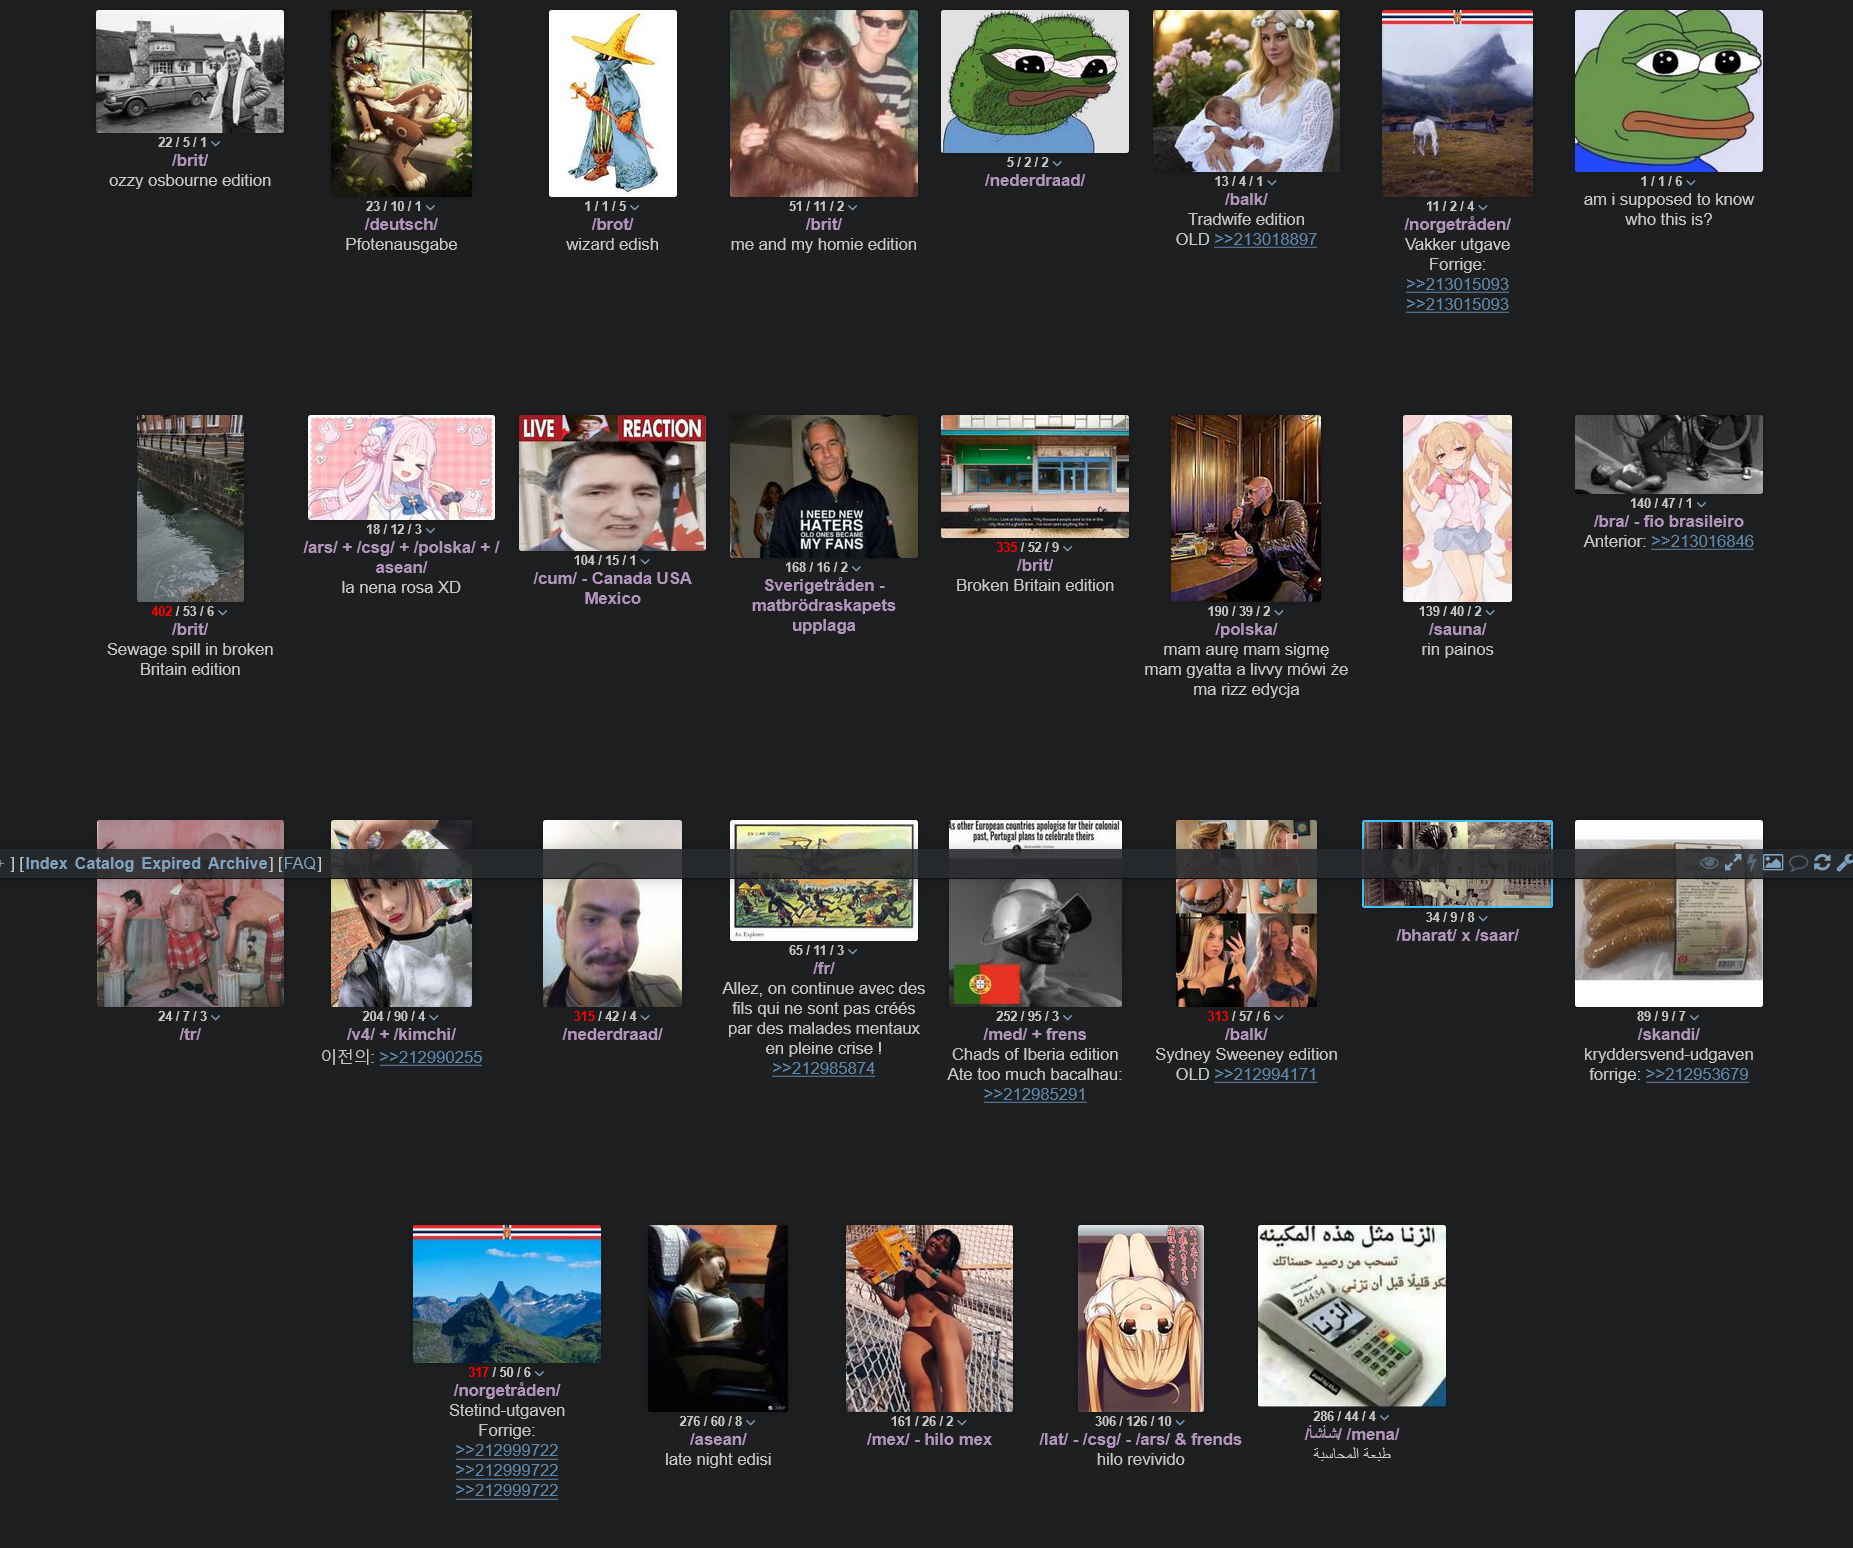Click the lightning bolt icon in the header
The image size is (1853, 1548).
1752,863
